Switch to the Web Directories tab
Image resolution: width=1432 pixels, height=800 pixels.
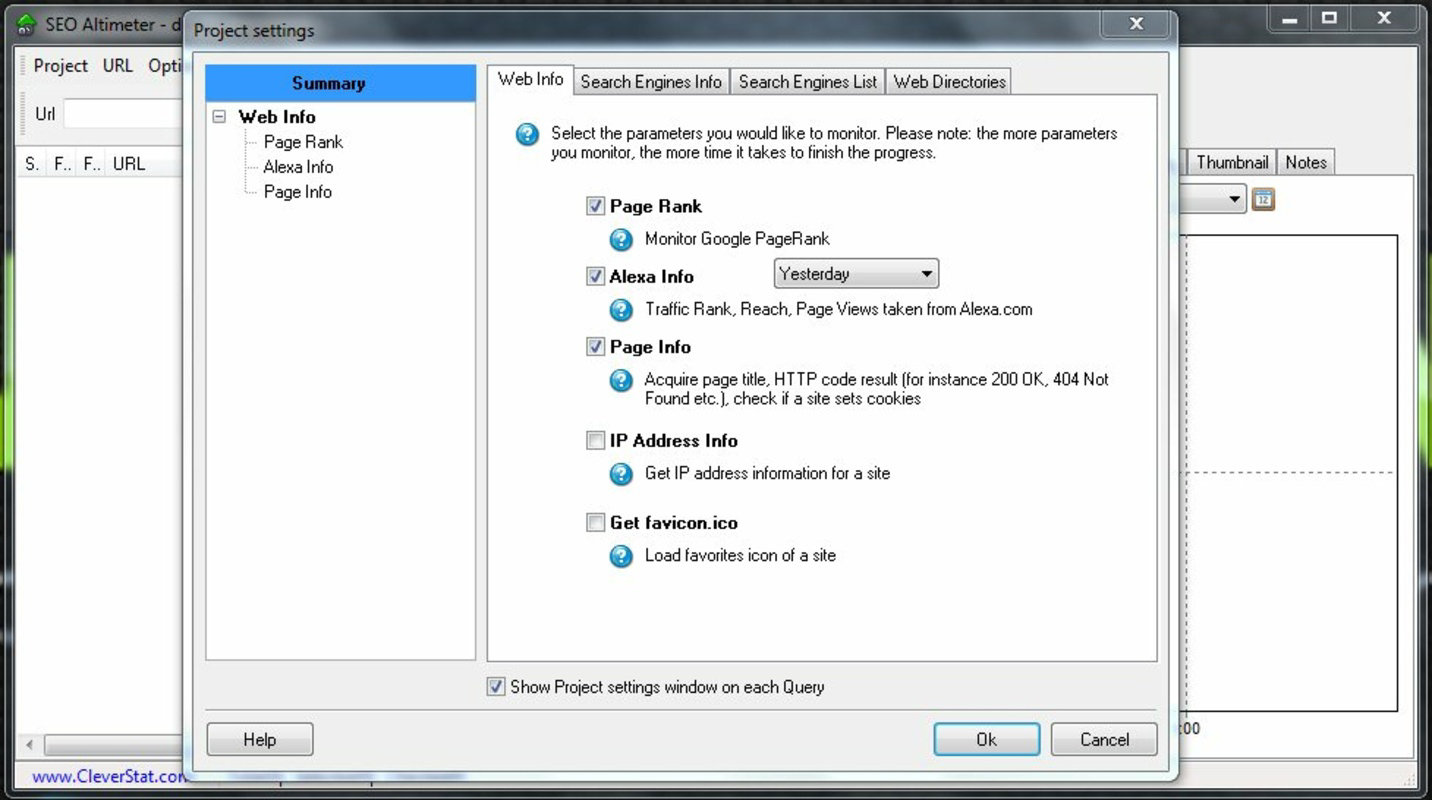click(949, 82)
